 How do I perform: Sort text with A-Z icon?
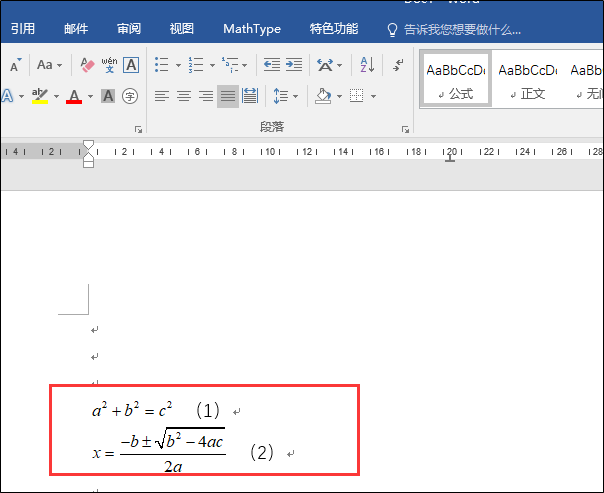click(367, 65)
